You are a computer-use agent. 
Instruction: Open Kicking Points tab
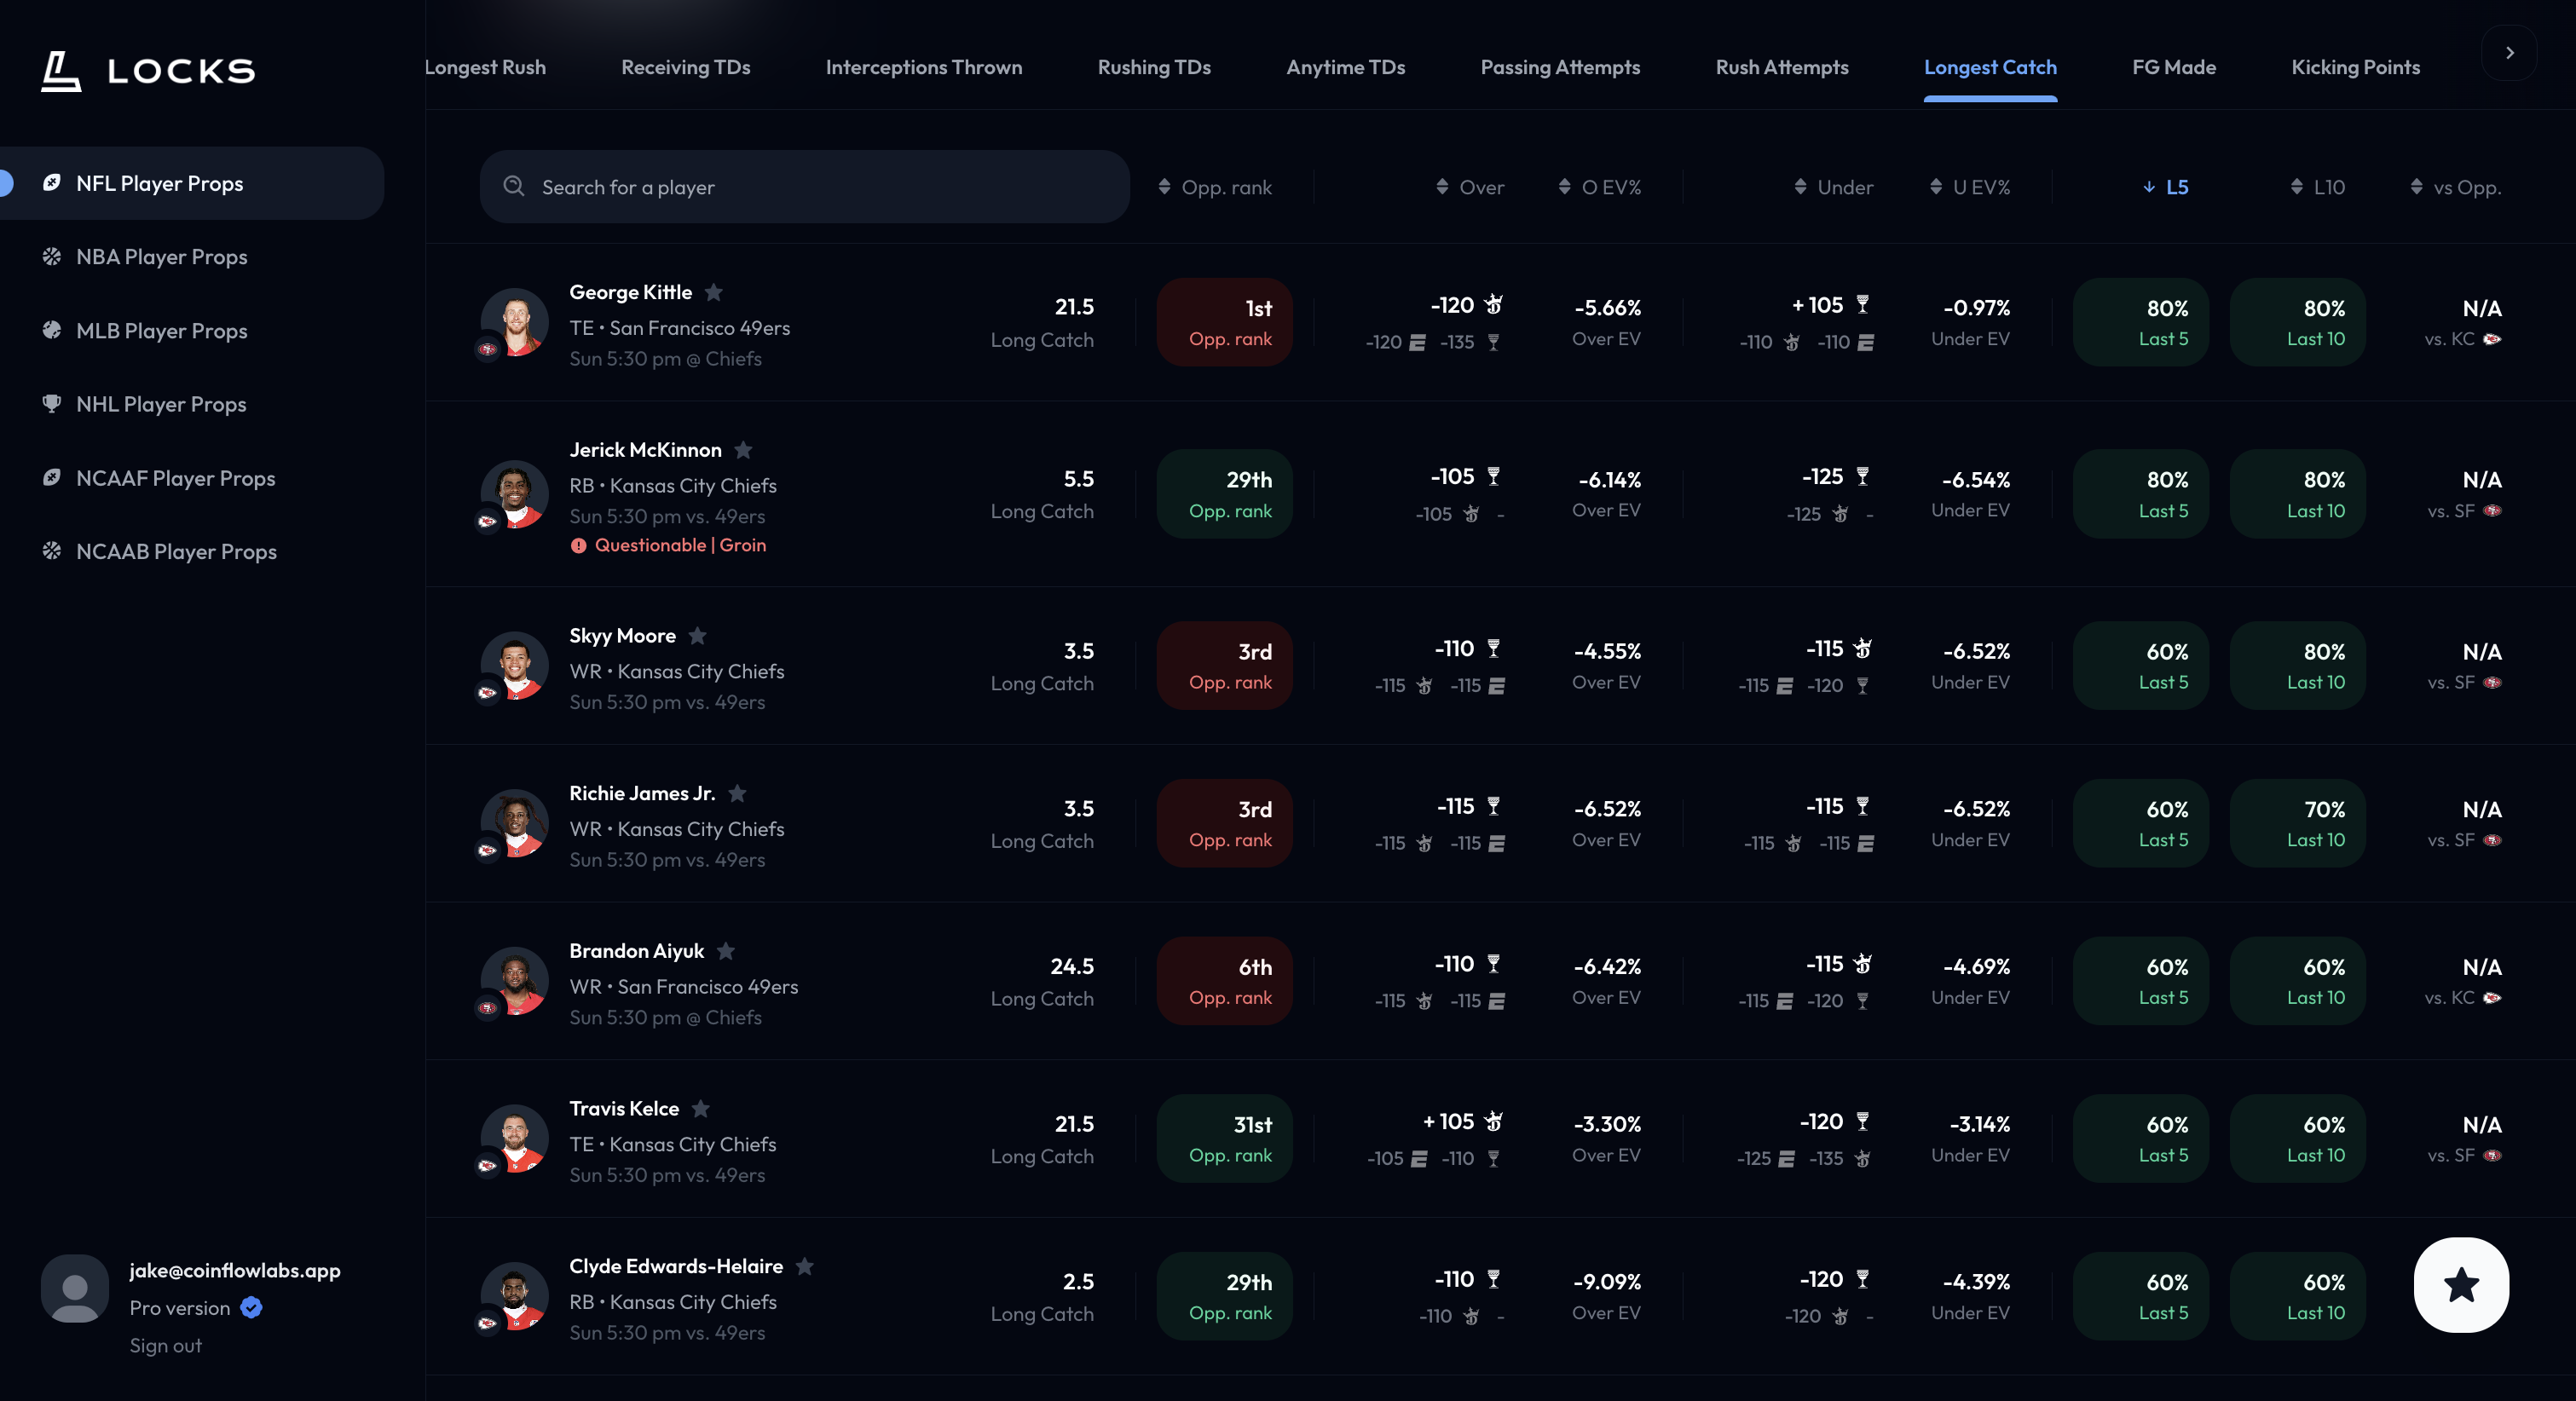pyautogui.click(x=2355, y=67)
